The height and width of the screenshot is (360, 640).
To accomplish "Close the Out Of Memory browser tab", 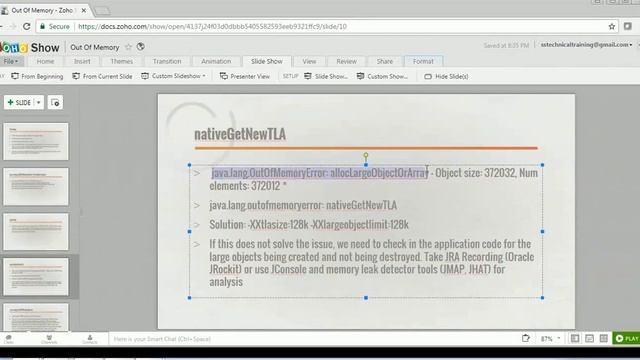I will click(x=84, y=10).
